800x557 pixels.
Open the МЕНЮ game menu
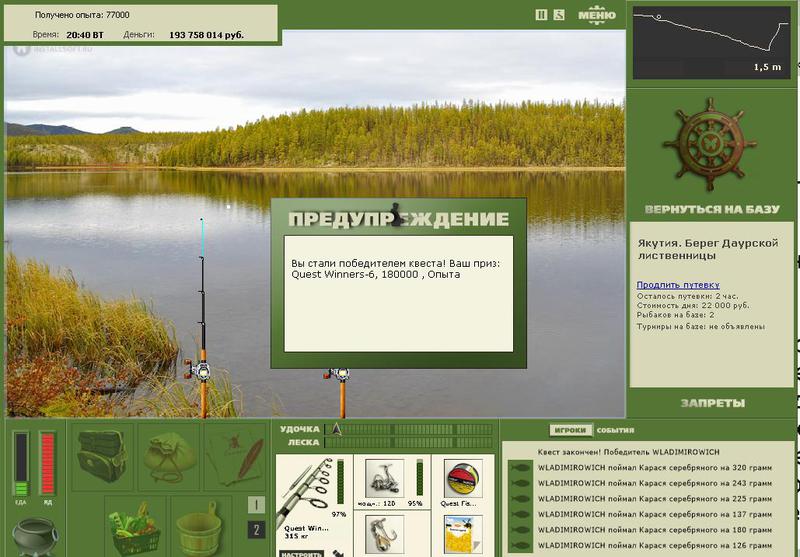(597, 15)
